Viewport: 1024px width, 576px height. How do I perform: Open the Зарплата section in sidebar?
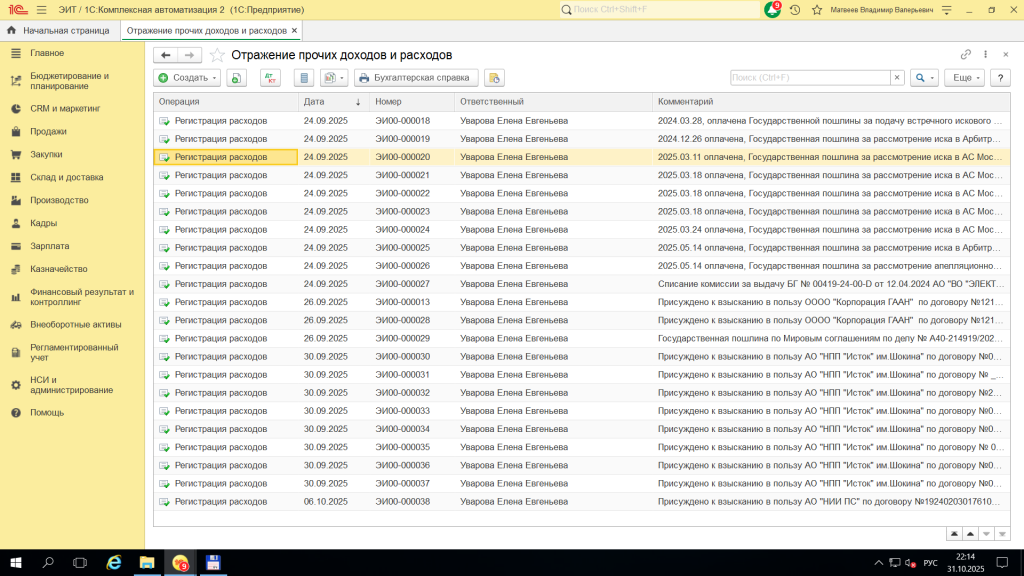click(49, 245)
